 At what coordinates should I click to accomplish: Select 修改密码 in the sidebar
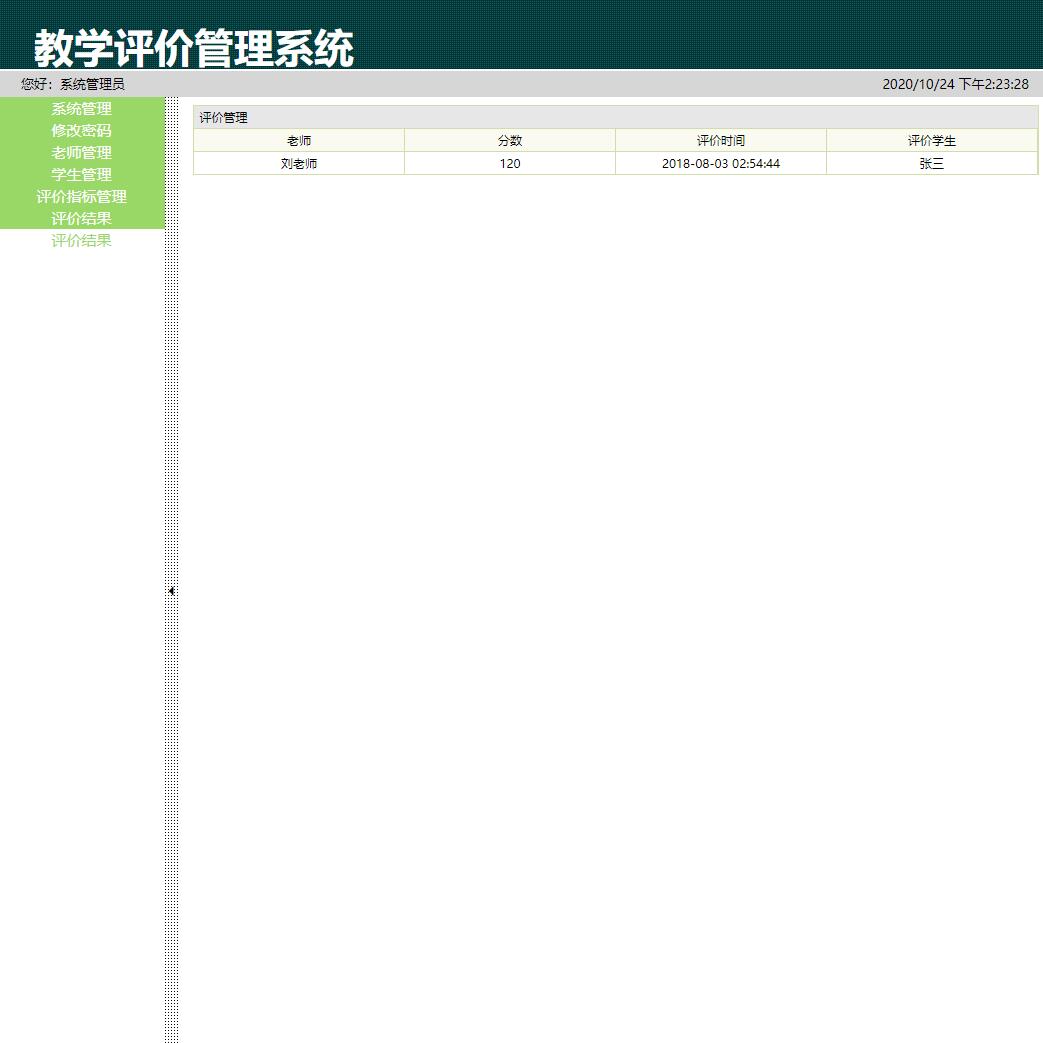coord(81,131)
